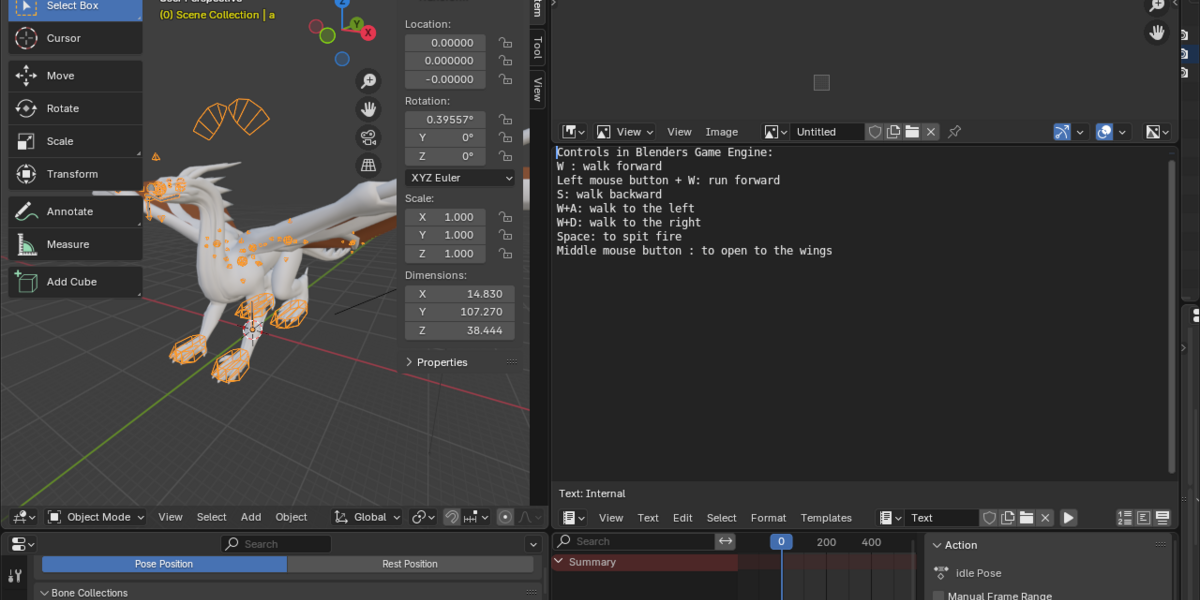Viewport: 1200px width, 600px height.
Task: Select the Cursor tool
Action: 75,38
